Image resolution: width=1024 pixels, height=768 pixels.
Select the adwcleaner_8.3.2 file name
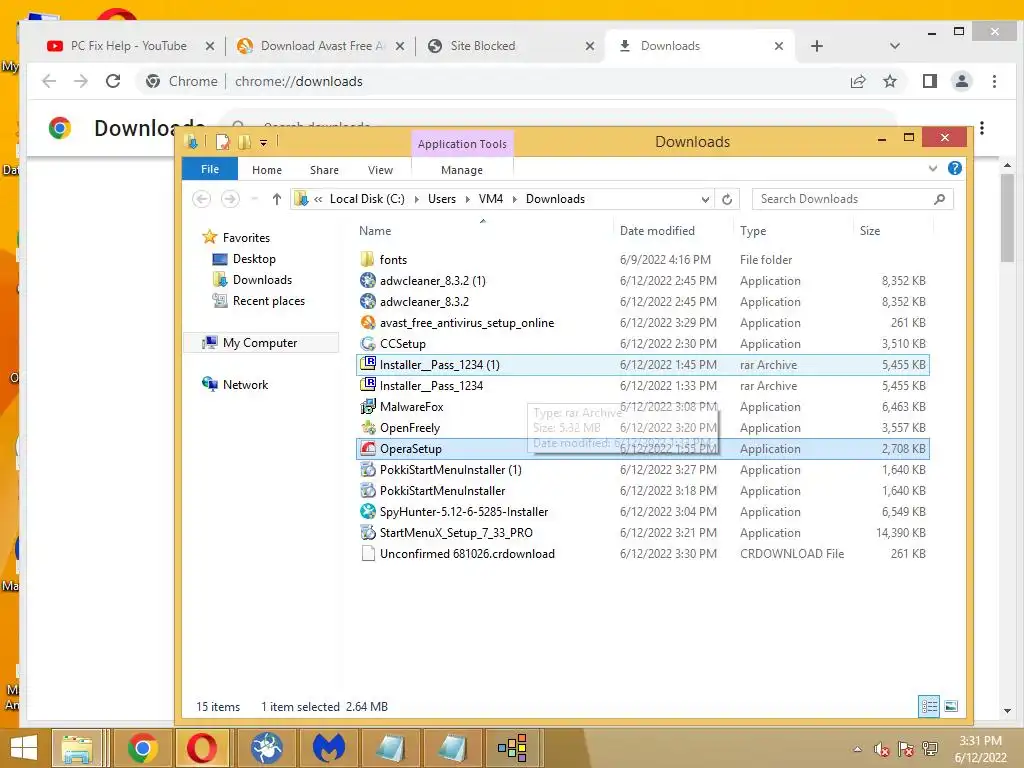[x=424, y=302]
